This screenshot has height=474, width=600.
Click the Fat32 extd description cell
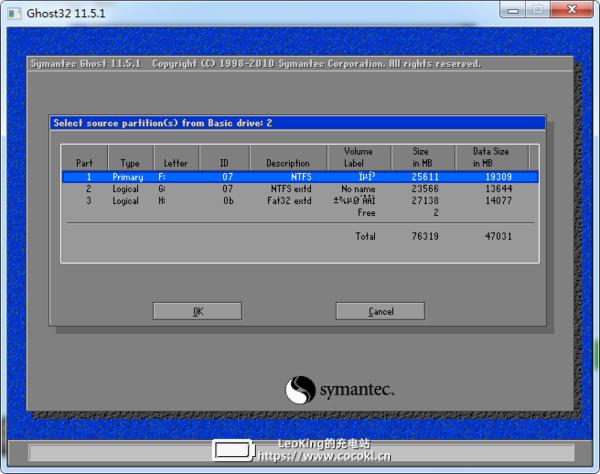point(289,200)
